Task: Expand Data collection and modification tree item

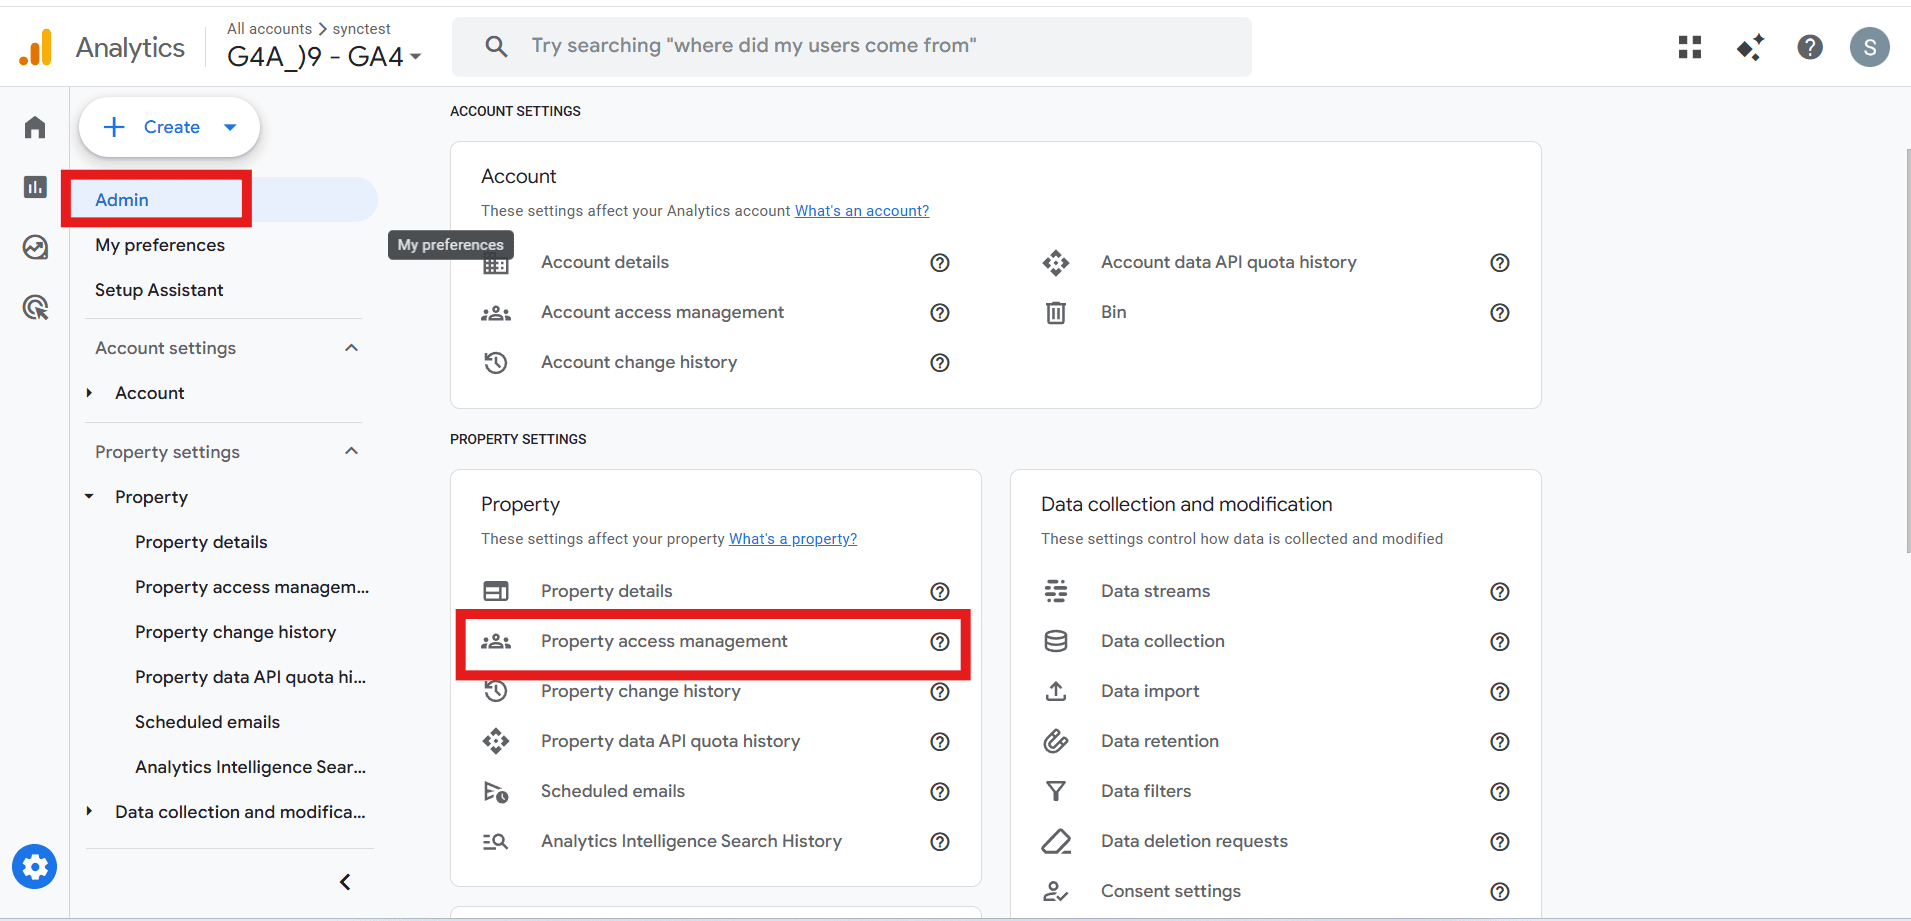Action: 90,812
